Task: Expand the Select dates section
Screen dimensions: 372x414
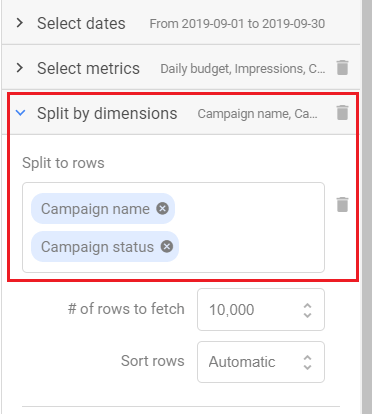Action: click(20, 23)
